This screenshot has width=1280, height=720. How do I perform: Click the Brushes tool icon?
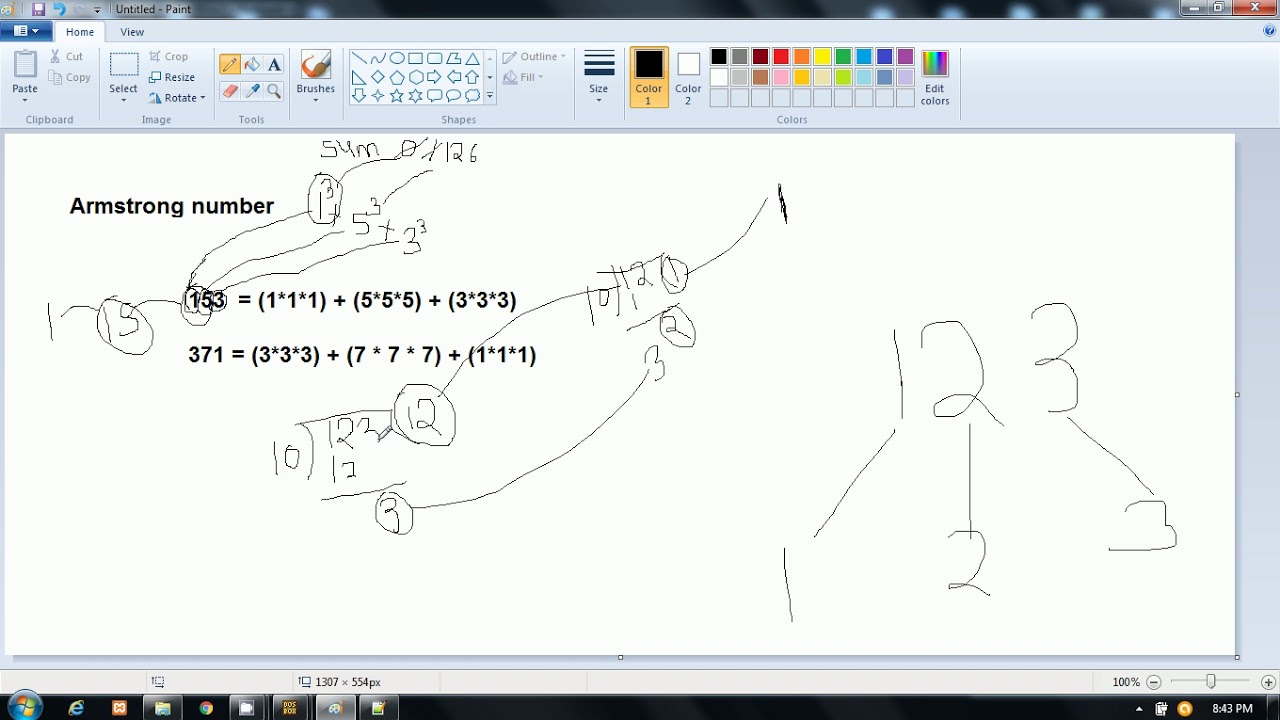pyautogui.click(x=315, y=66)
